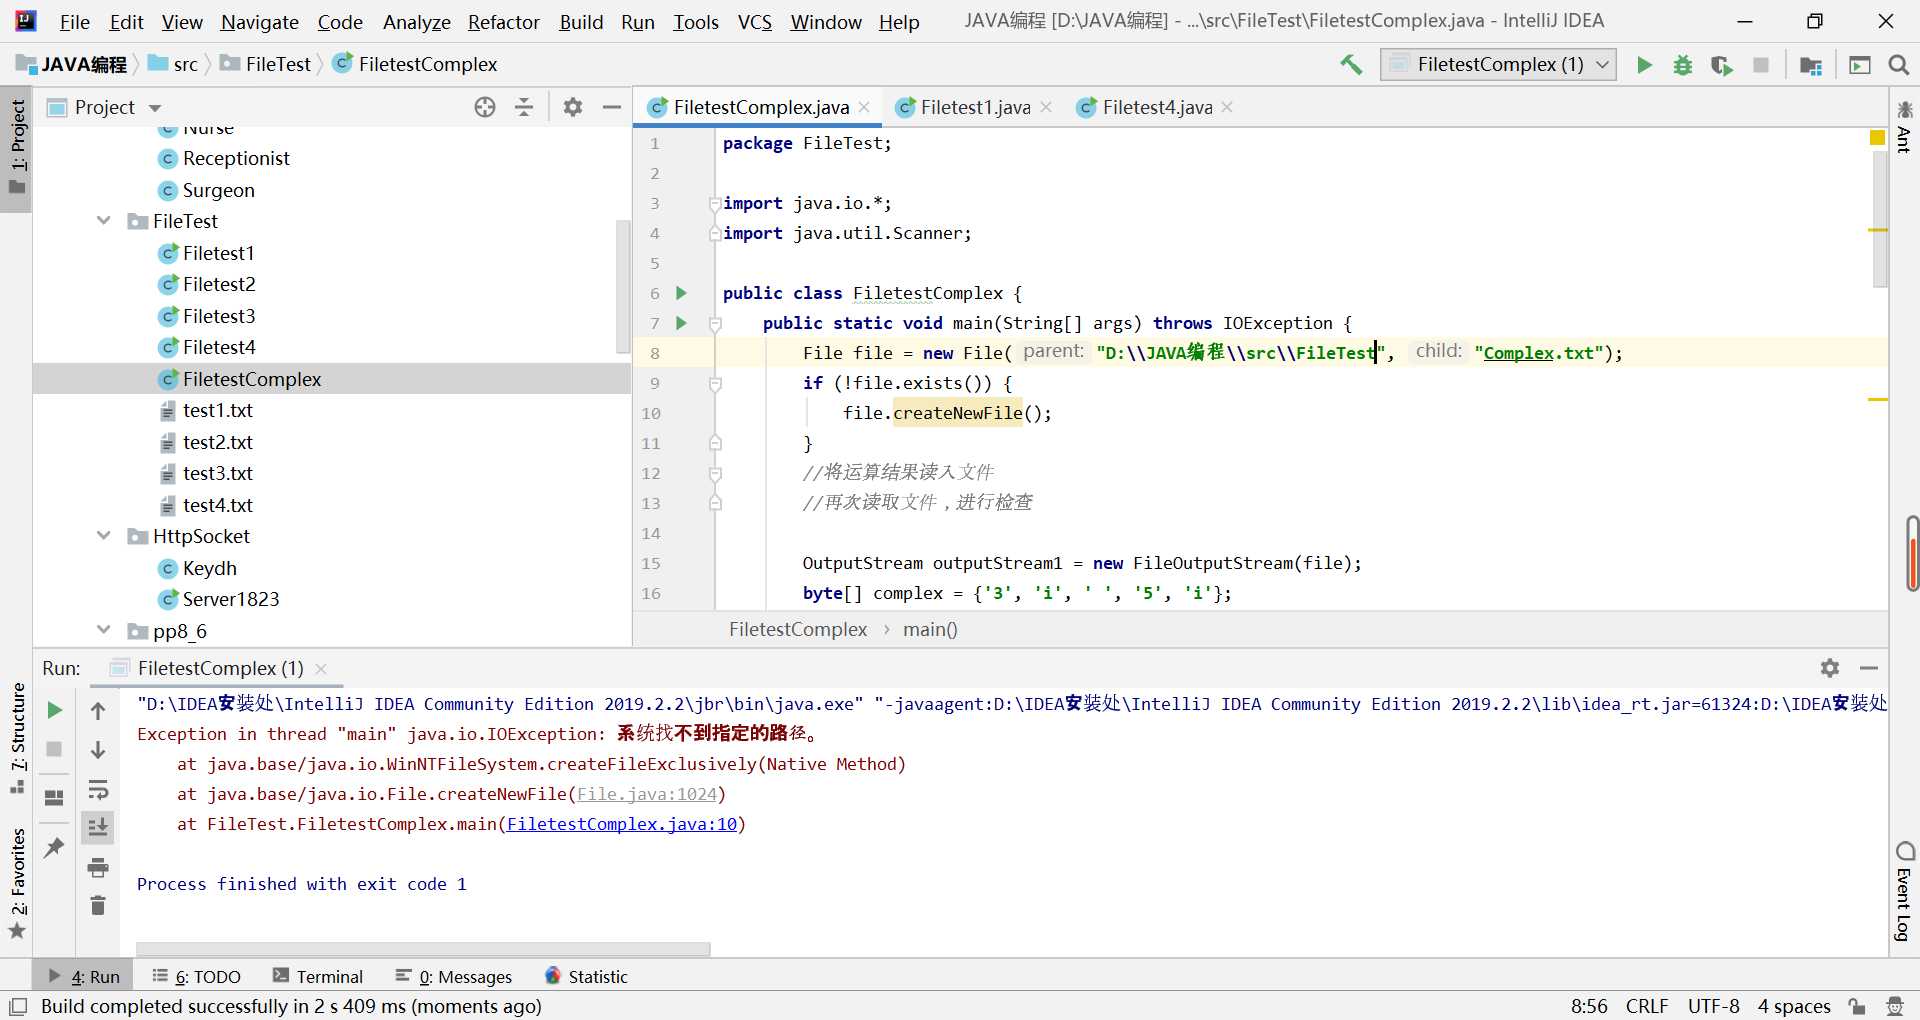Open the Event Log side panel
This screenshot has height=1020, width=1920.
tap(1904, 892)
